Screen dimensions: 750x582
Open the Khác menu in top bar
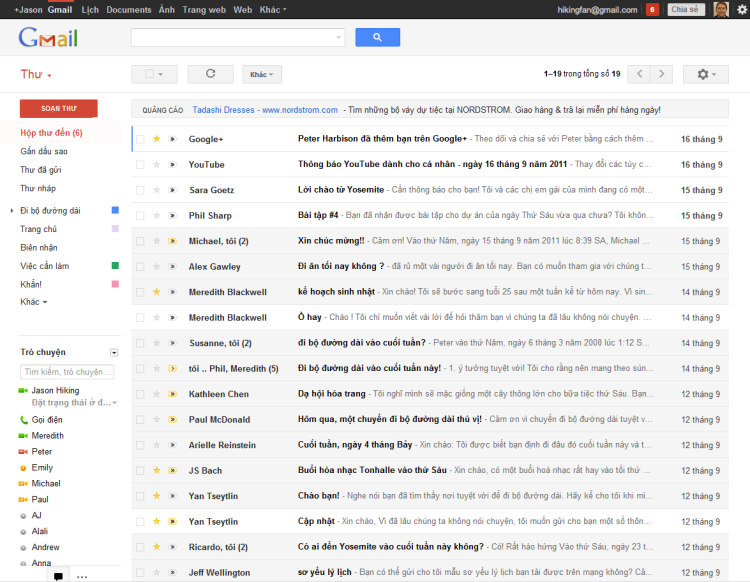pyautogui.click(x=273, y=10)
